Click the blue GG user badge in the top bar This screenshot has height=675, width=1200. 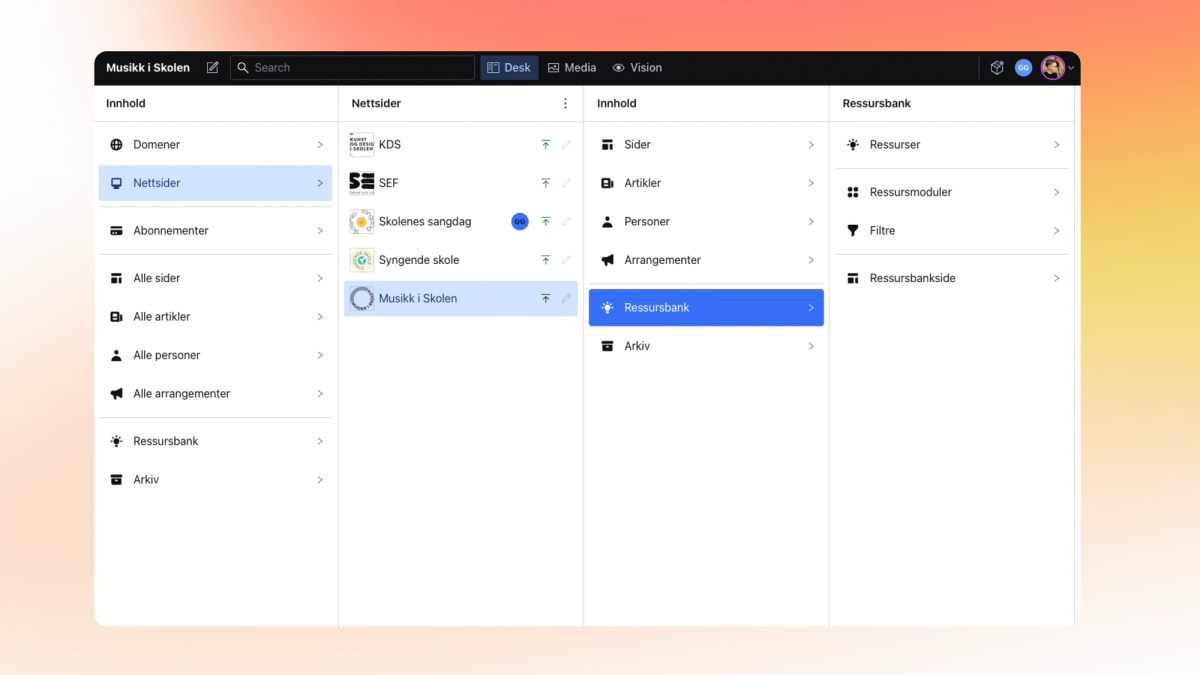click(x=1023, y=68)
